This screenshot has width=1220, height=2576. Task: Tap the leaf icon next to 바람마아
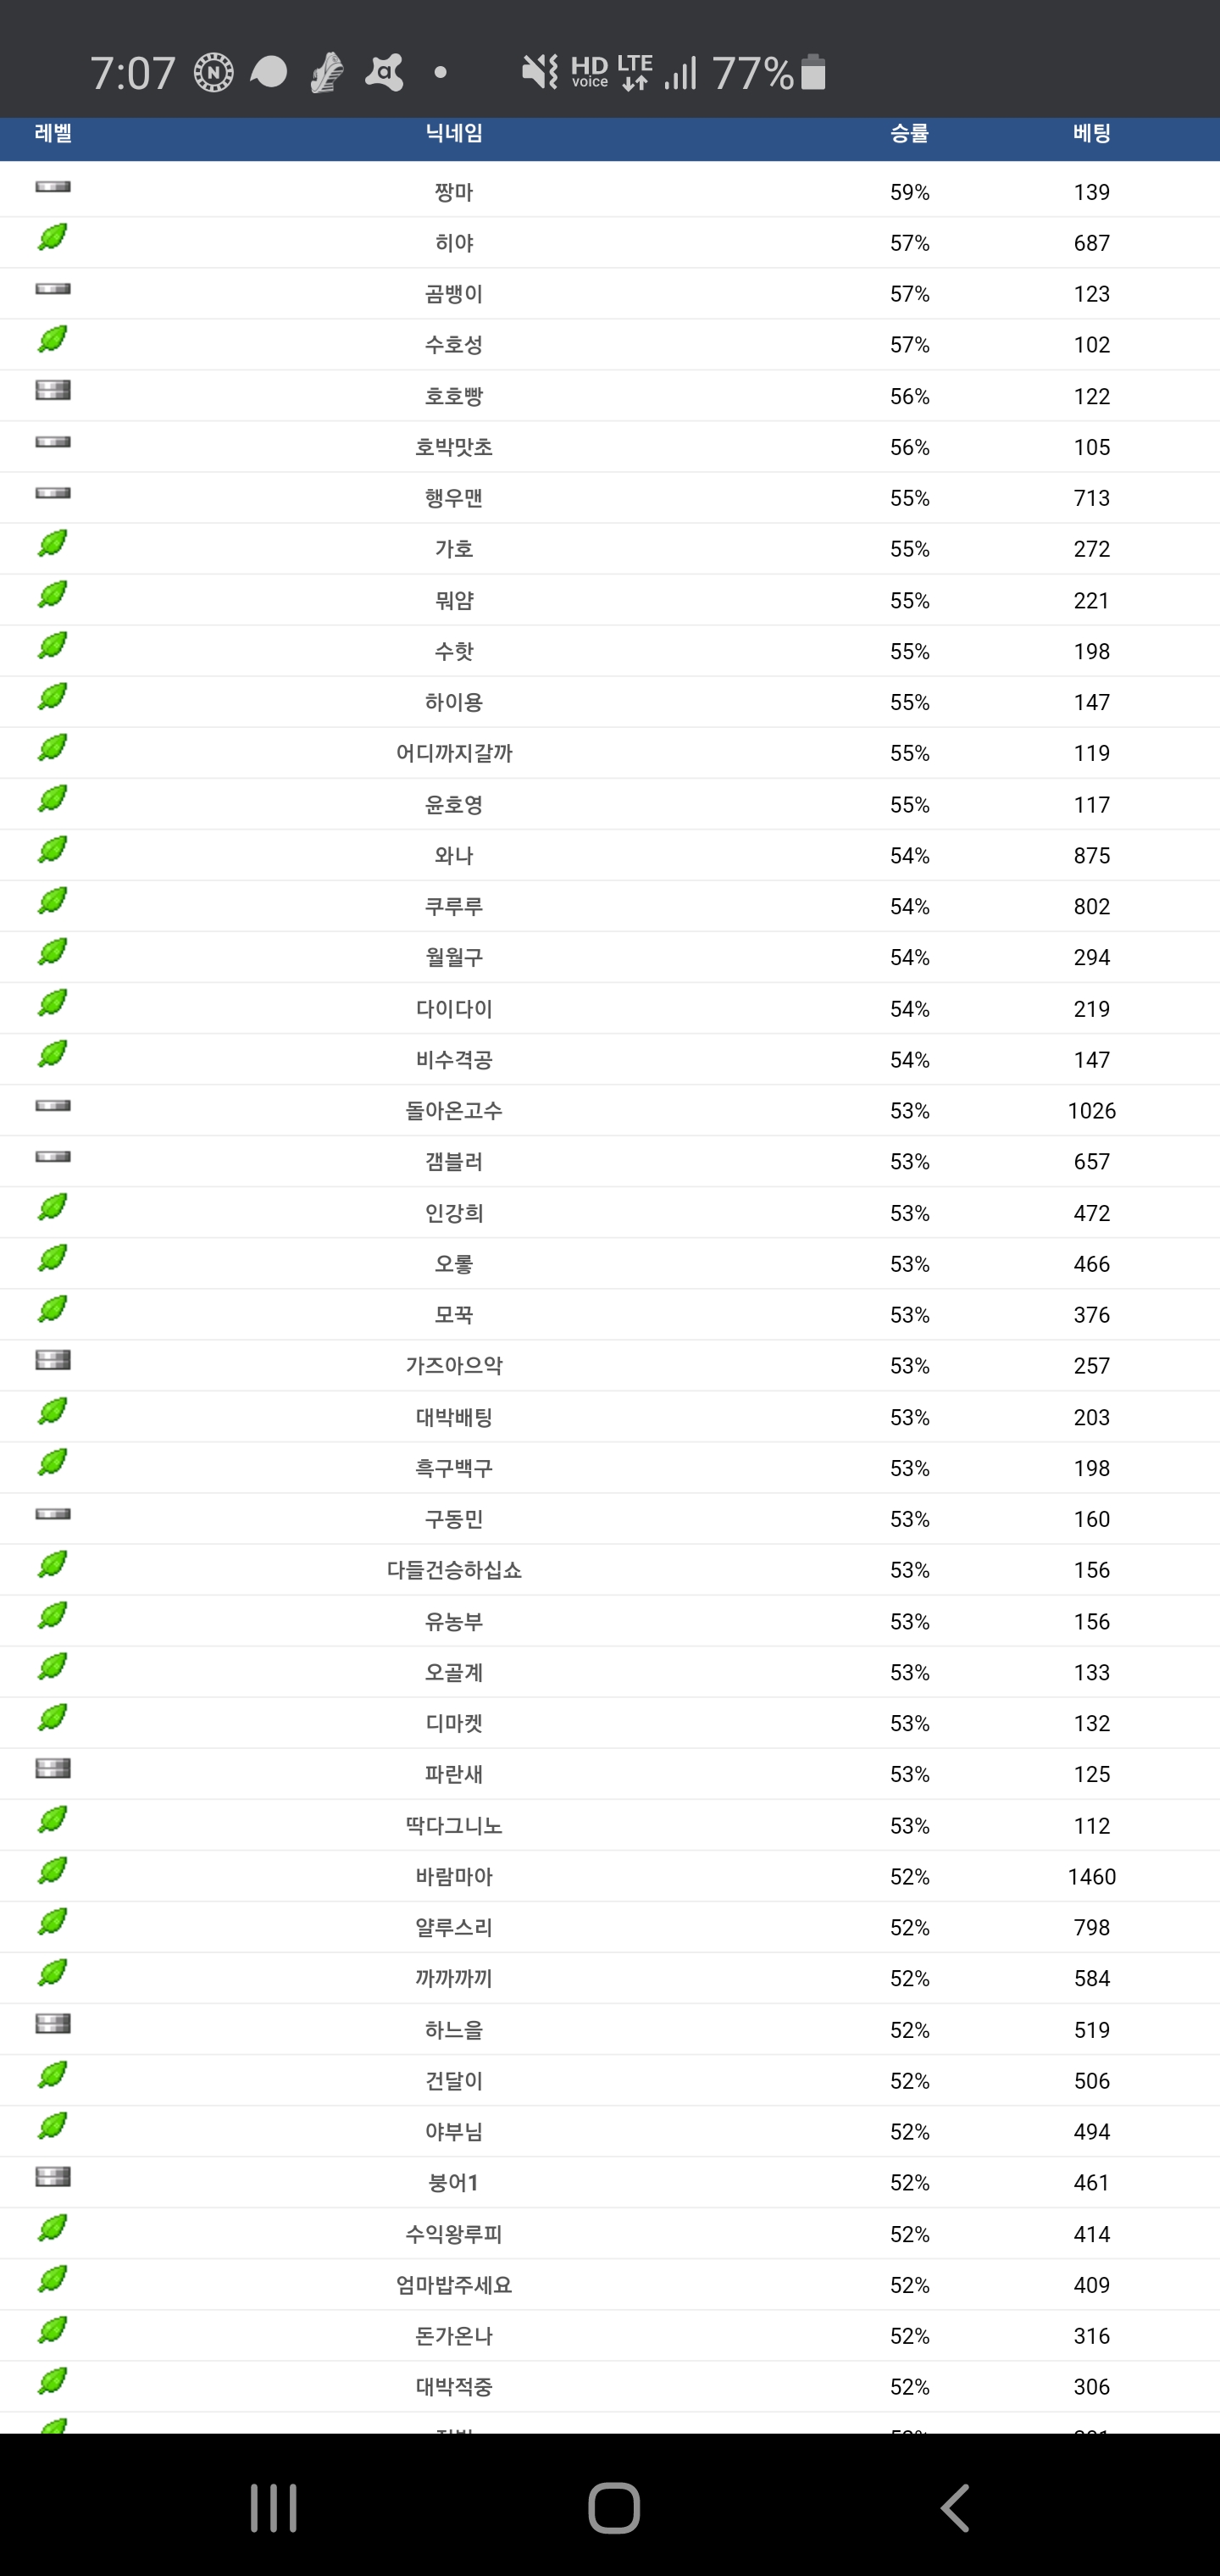(x=52, y=1870)
